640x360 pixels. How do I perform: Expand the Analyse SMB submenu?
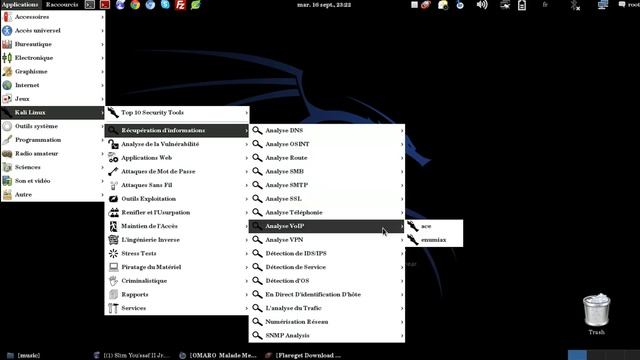[327, 171]
